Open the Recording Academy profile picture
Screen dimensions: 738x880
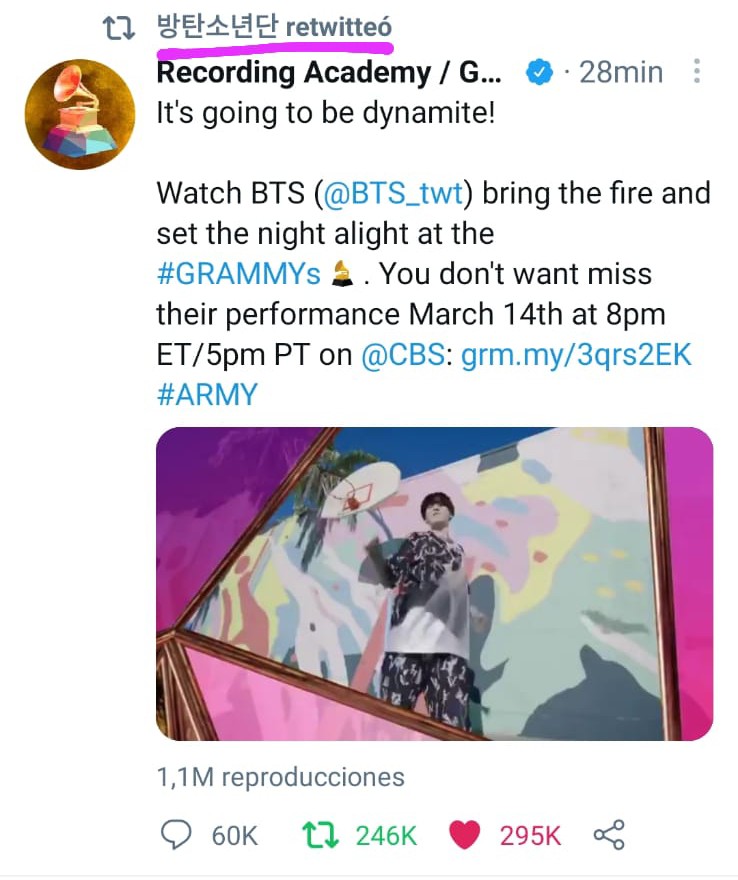click(79, 115)
